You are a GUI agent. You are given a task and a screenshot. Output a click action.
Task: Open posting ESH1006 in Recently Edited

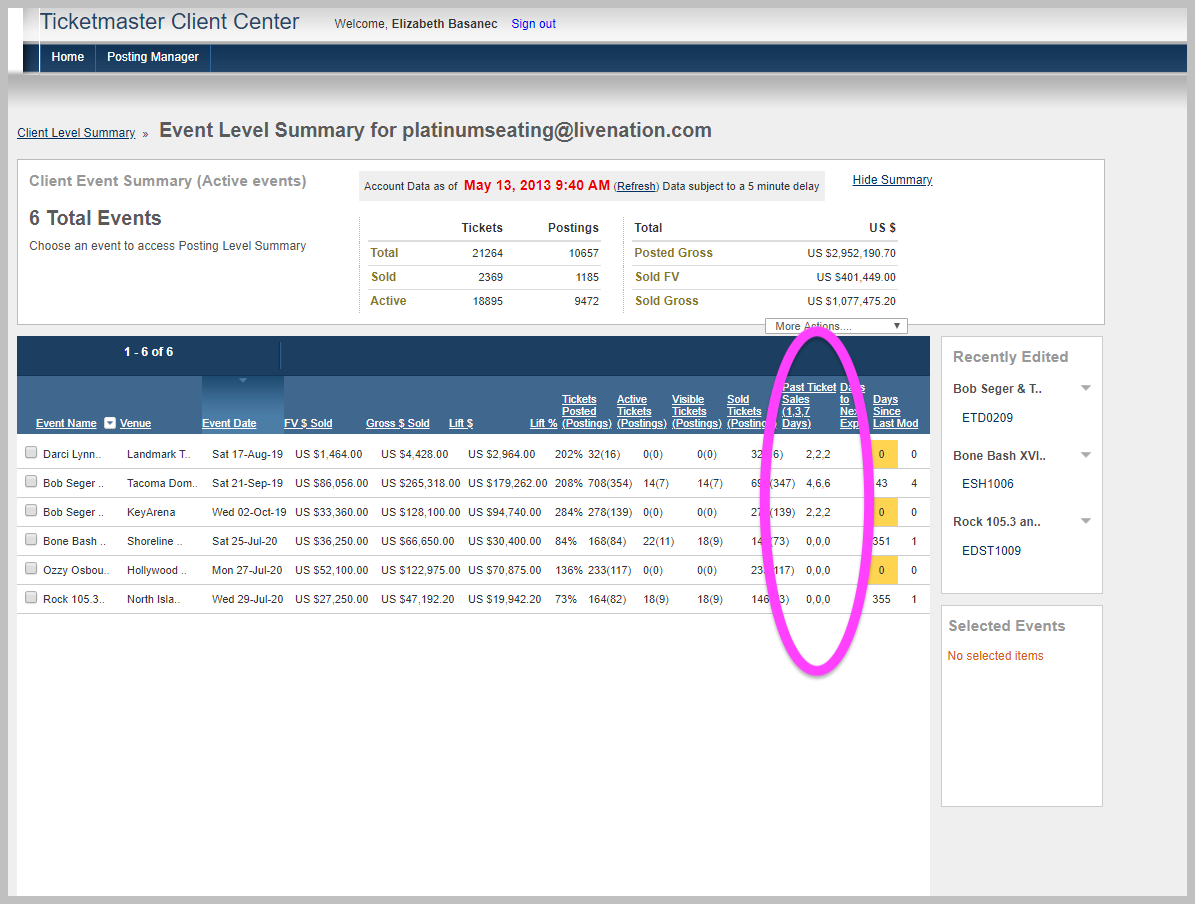(988, 484)
